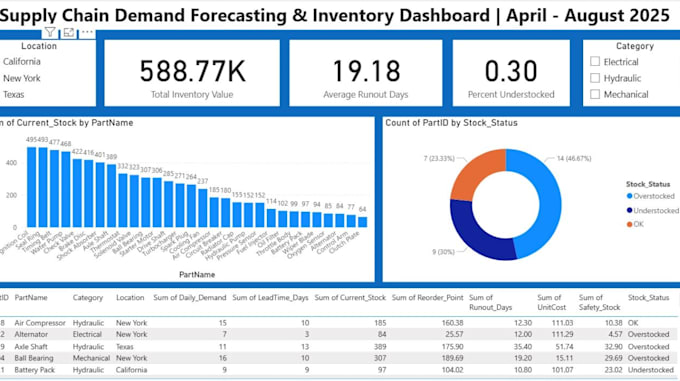
Task: Sort by Sum of UnitCost header
Action: 552,303
